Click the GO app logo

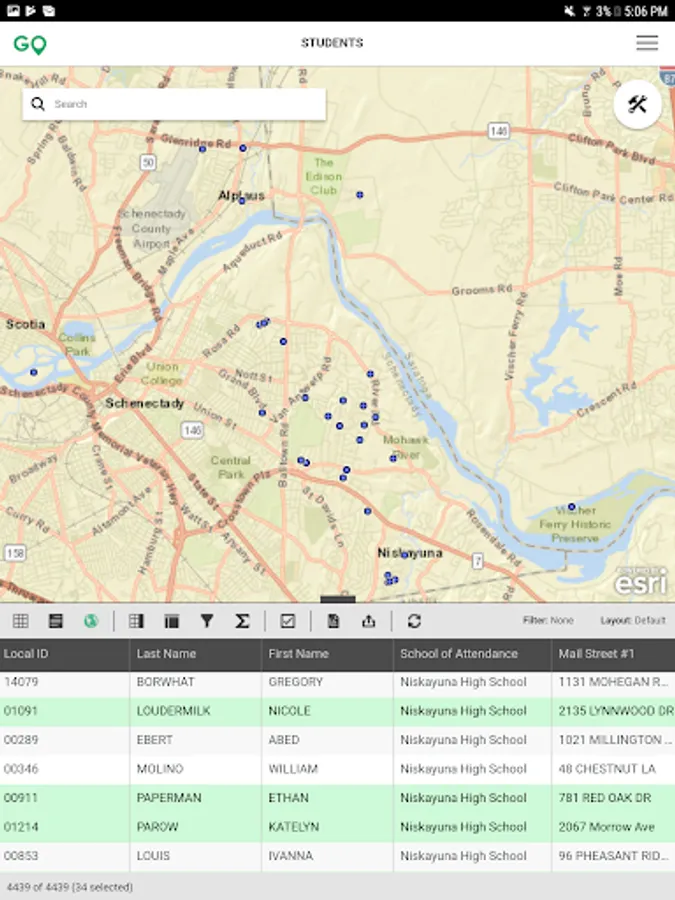[30, 44]
